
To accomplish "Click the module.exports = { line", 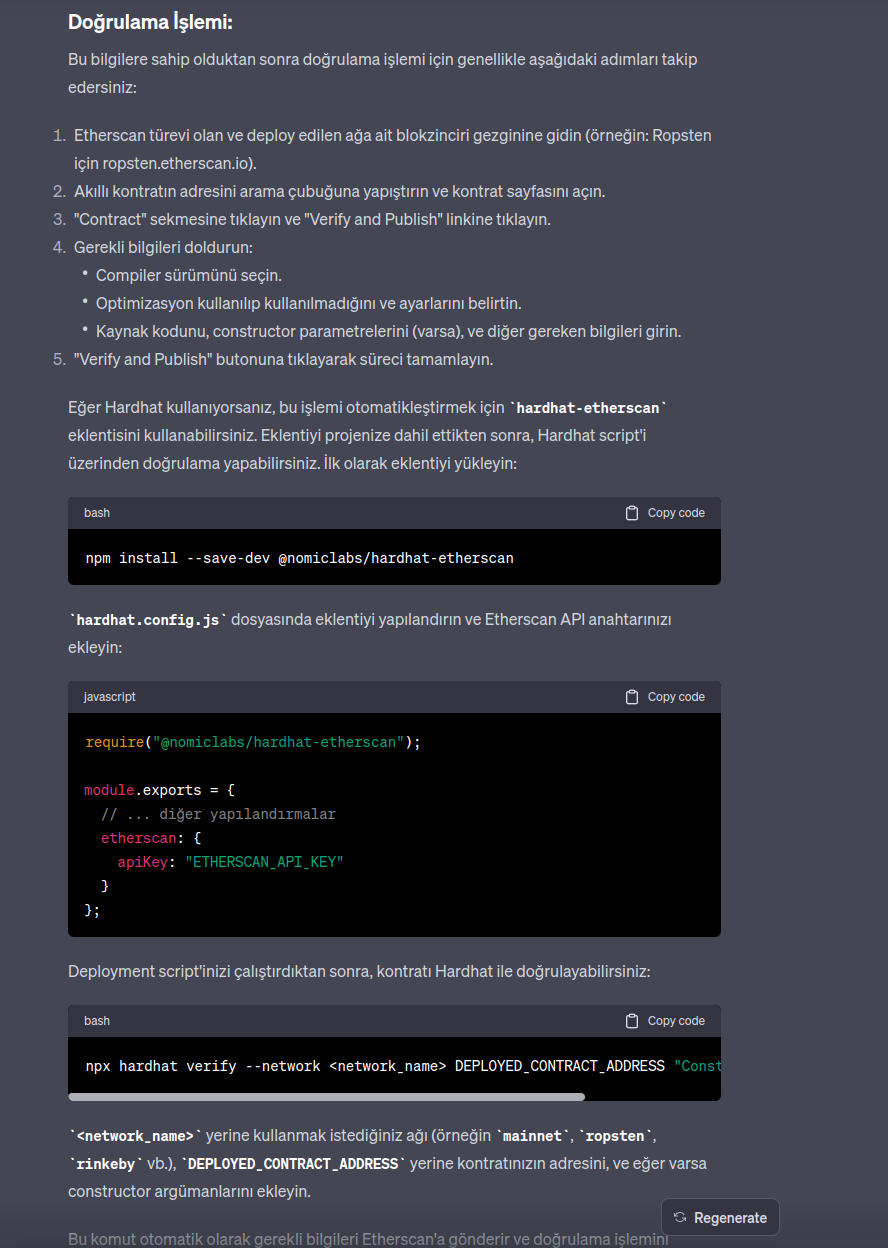I will click(160, 790).
